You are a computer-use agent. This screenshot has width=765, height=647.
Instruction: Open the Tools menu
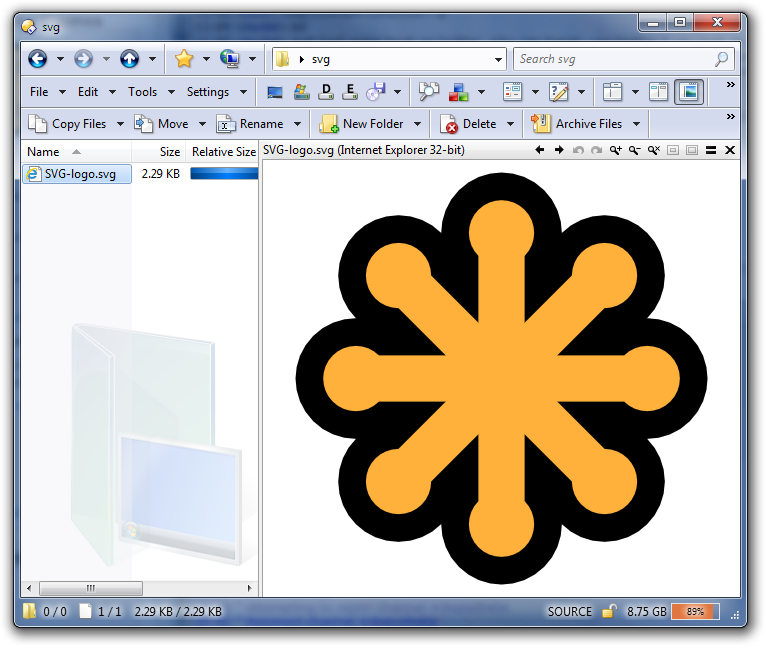pos(142,92)
